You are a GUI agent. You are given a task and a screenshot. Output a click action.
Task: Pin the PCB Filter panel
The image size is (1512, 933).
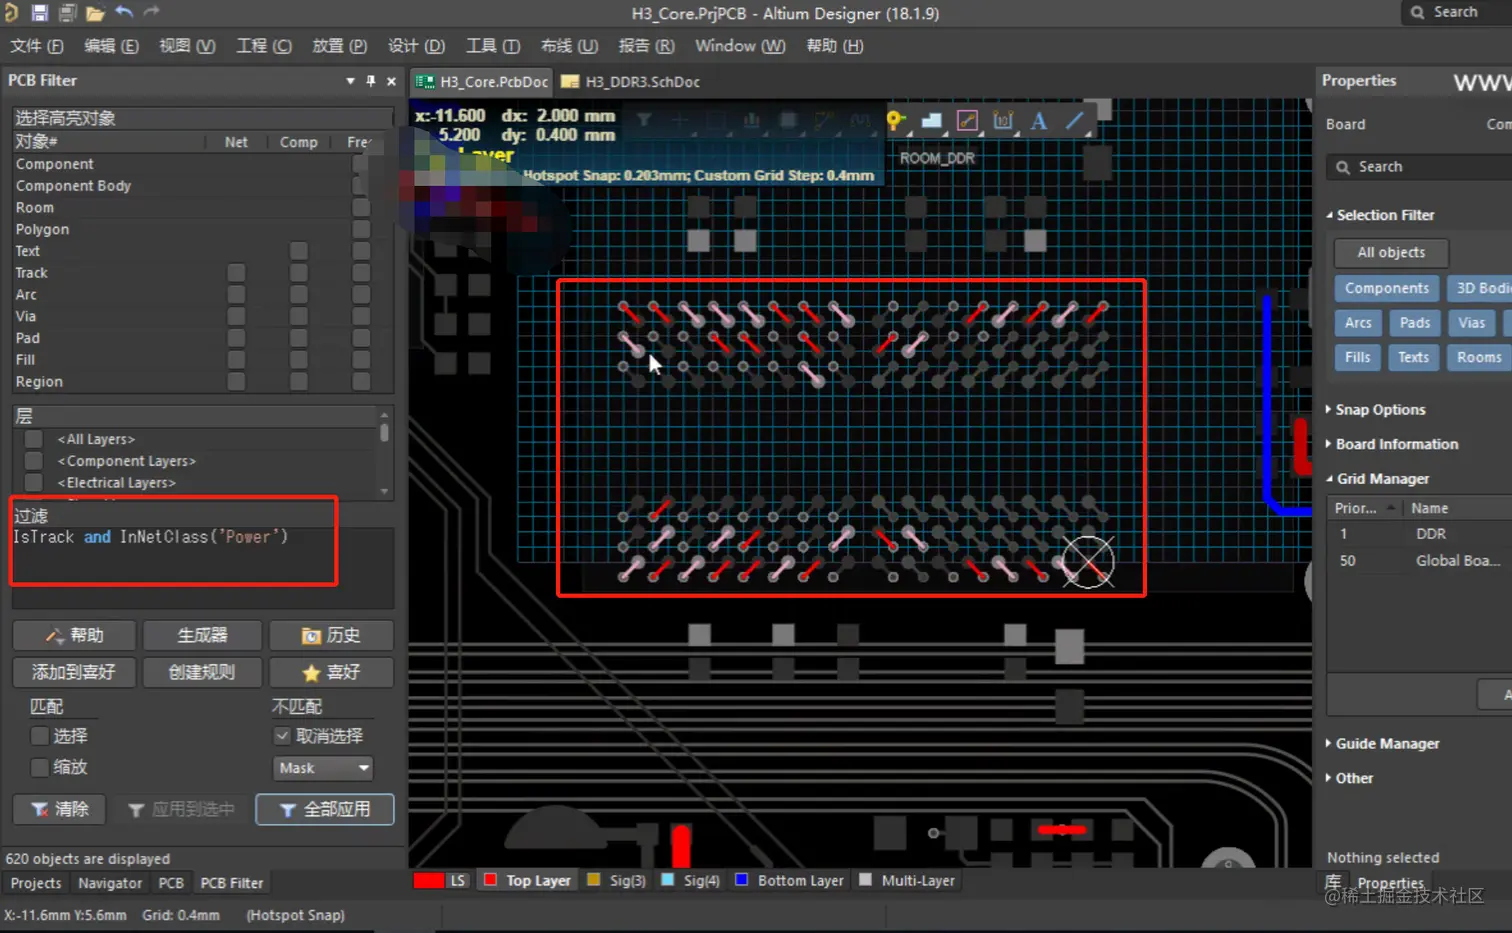coord(371,81)
